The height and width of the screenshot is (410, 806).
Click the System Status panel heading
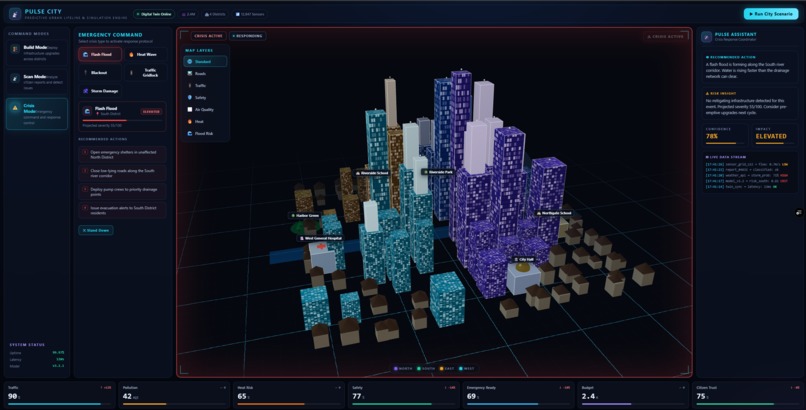click(27, 345)
